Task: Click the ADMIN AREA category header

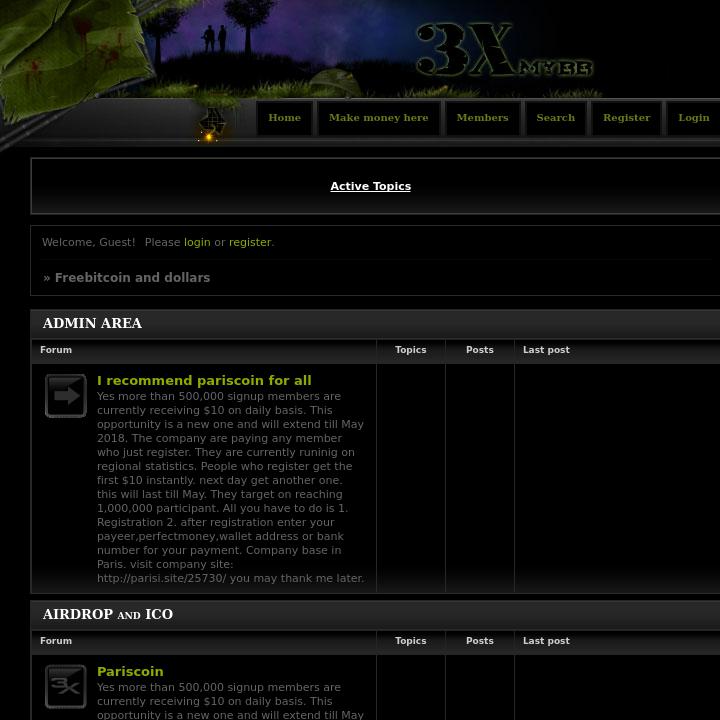Action: point(92,323)
